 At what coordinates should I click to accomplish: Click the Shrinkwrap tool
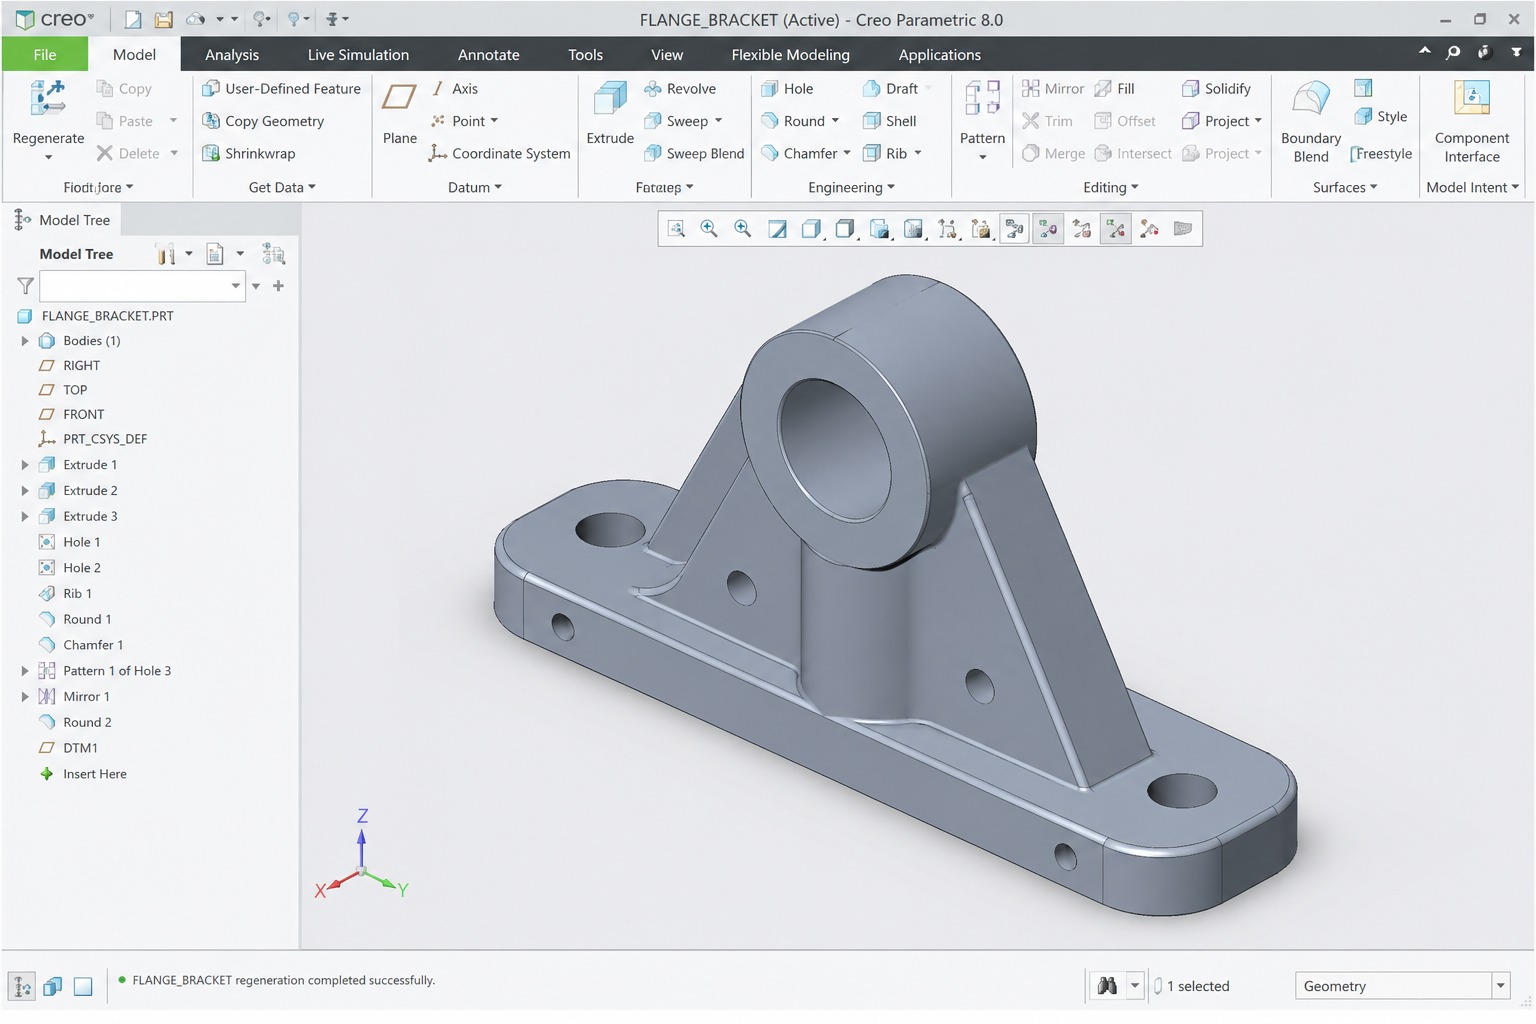tap(248, 153)
